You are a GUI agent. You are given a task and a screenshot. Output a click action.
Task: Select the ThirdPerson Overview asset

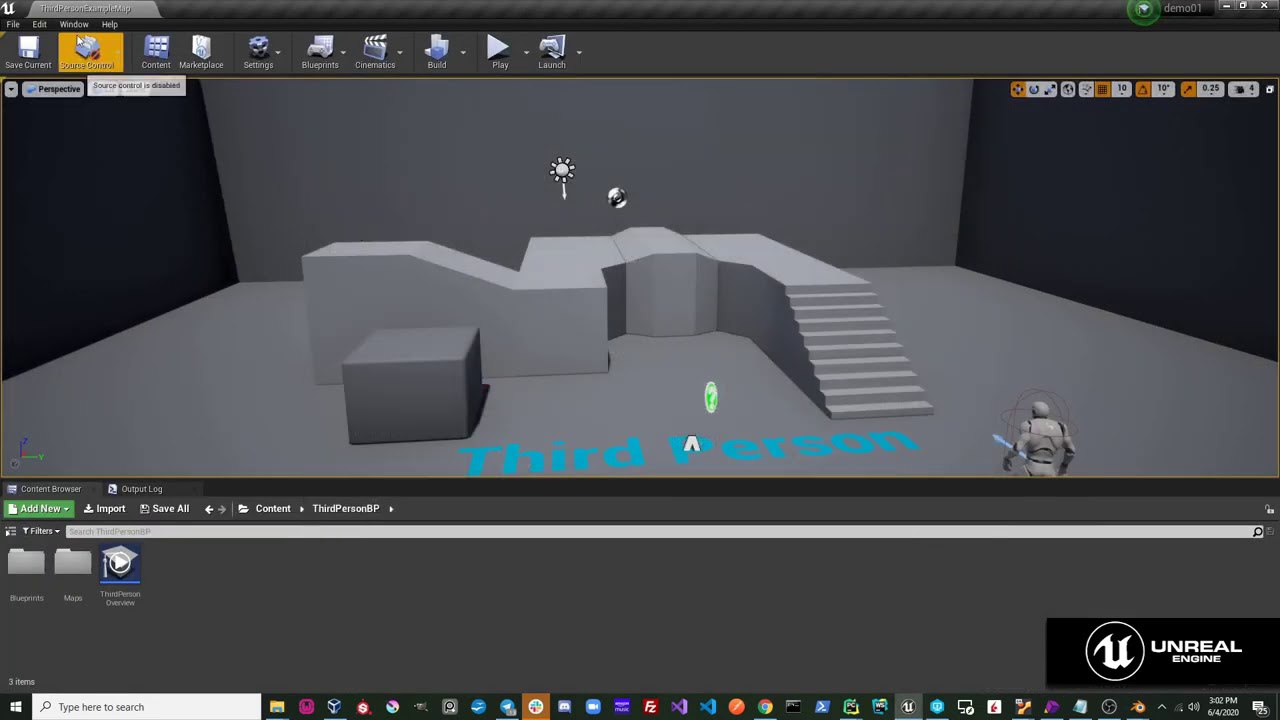coord(120,575)
